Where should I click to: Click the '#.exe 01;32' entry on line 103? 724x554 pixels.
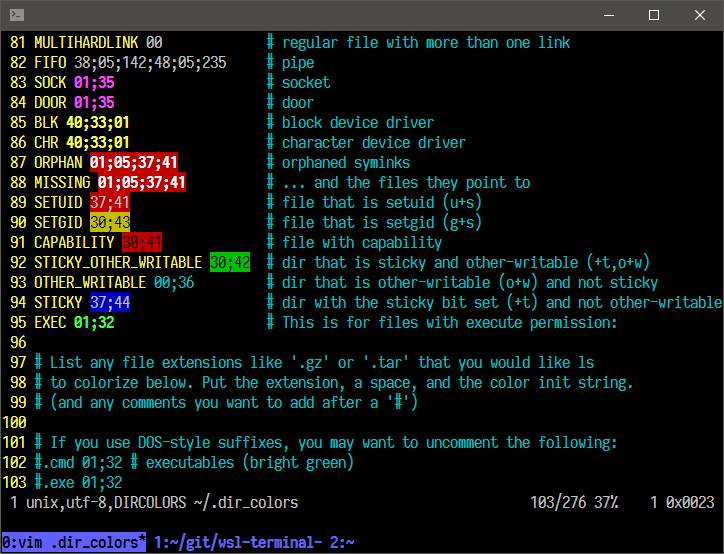point(78,482)
